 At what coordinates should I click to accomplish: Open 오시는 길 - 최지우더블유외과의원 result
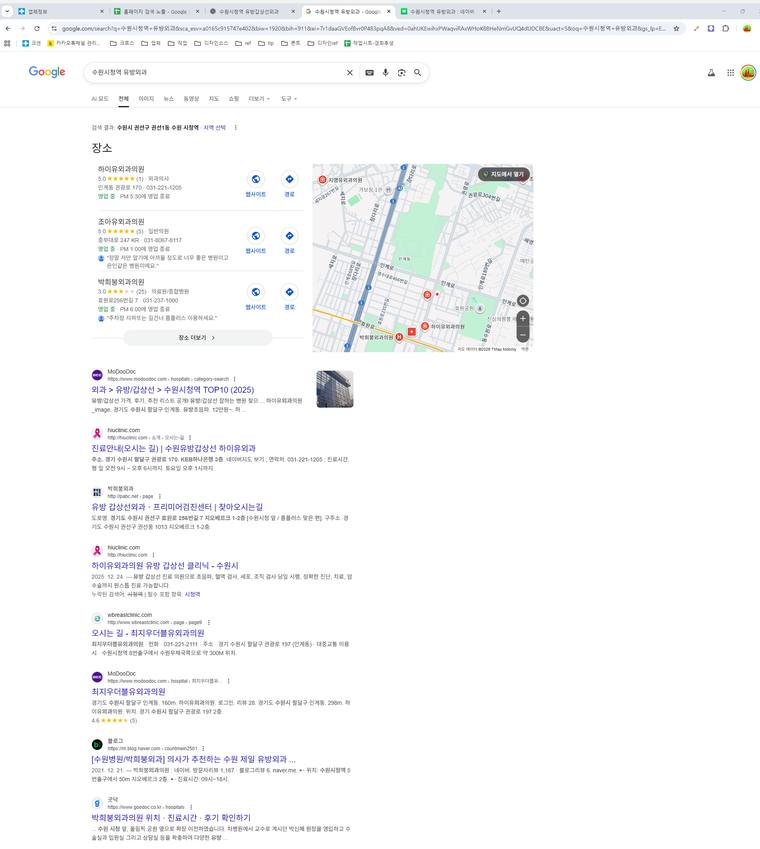click(x=148, y=633)
